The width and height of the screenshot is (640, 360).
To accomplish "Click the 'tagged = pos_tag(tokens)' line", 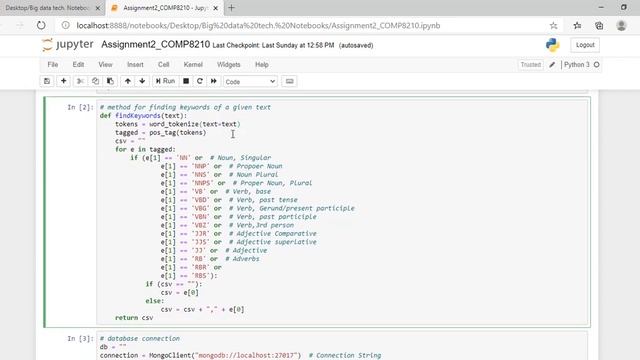I will pyautogui.click(x=160, y=133).
